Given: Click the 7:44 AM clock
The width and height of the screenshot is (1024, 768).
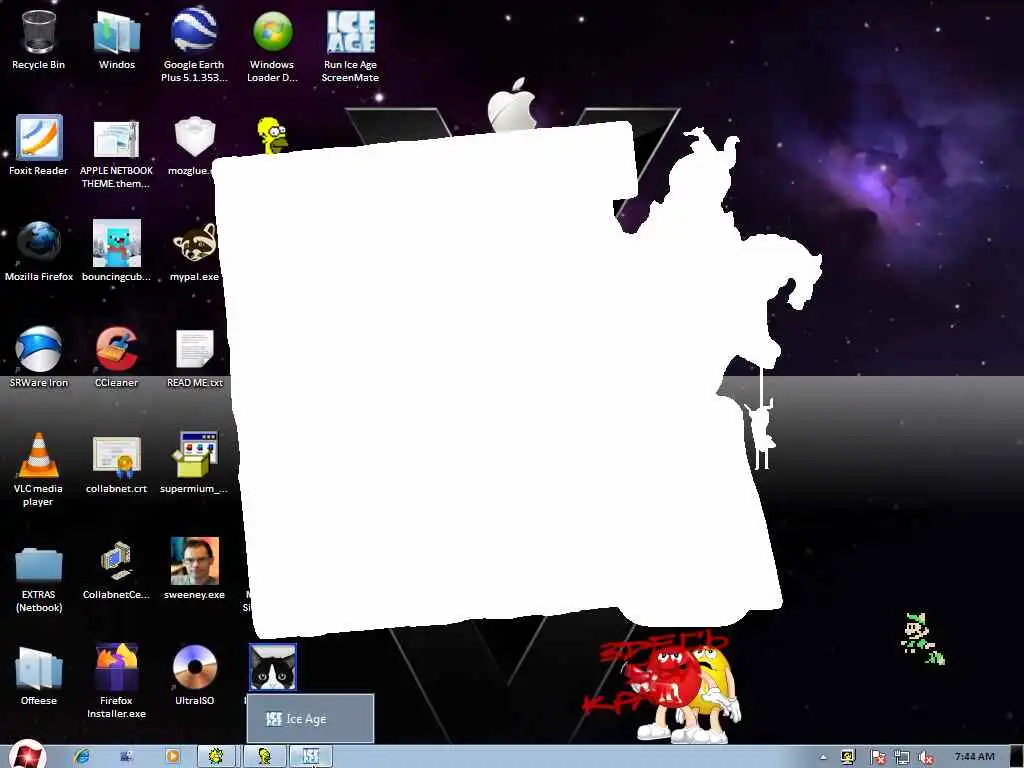Looking at the screenshot, I should [x=974, y=756].
